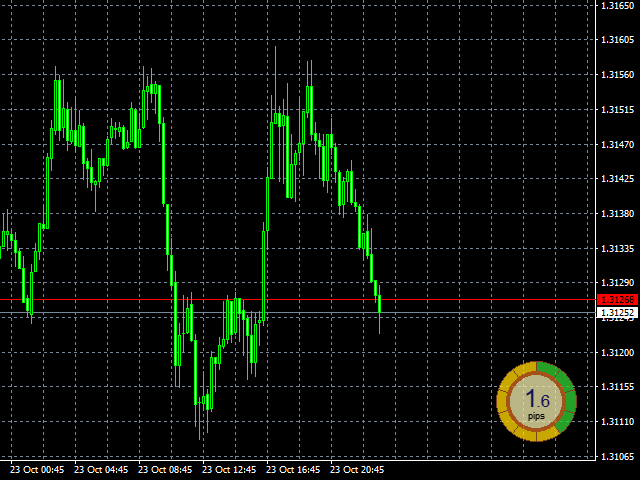Click the 1.31650 price scale label
Viewport: 640px width, 480px height.
[617, 7]
